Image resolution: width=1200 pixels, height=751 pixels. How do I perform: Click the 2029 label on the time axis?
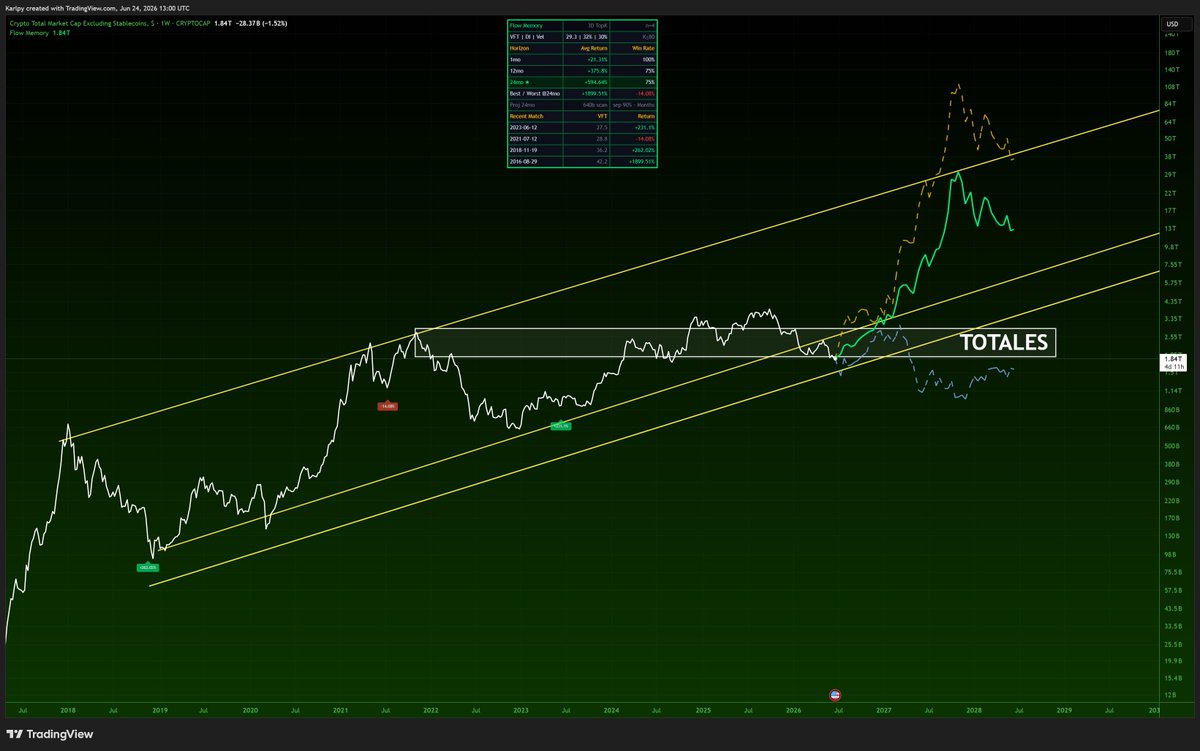[x=1065, y=710]
